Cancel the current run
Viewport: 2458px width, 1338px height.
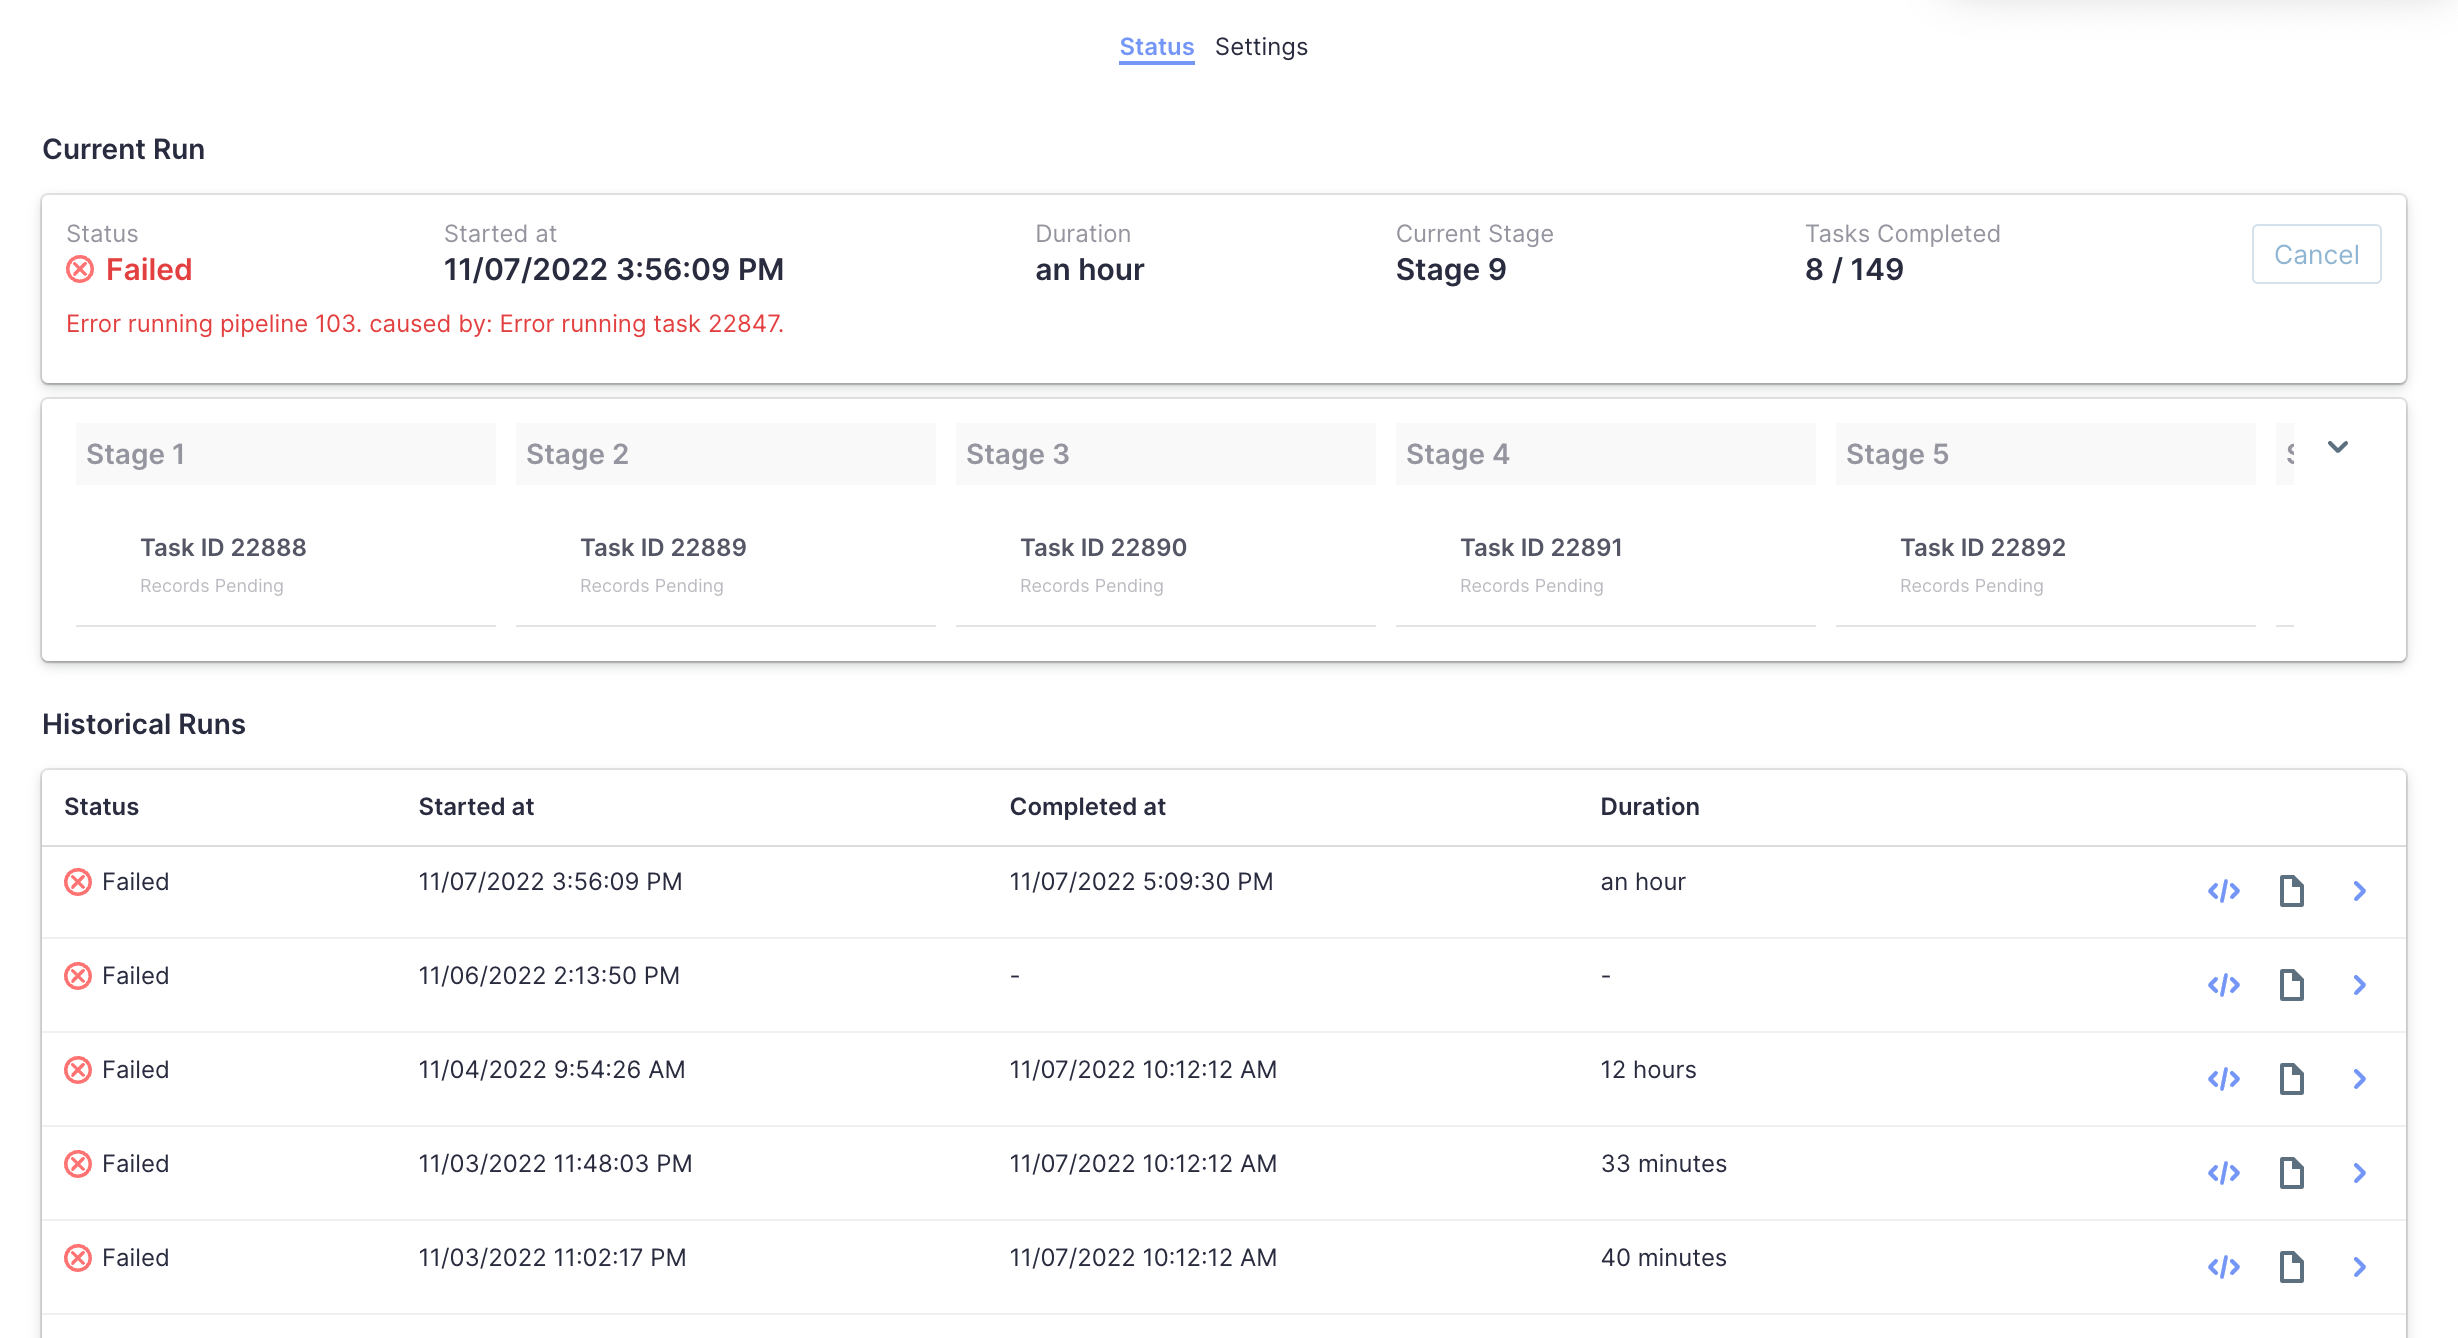pos(2316,254)
